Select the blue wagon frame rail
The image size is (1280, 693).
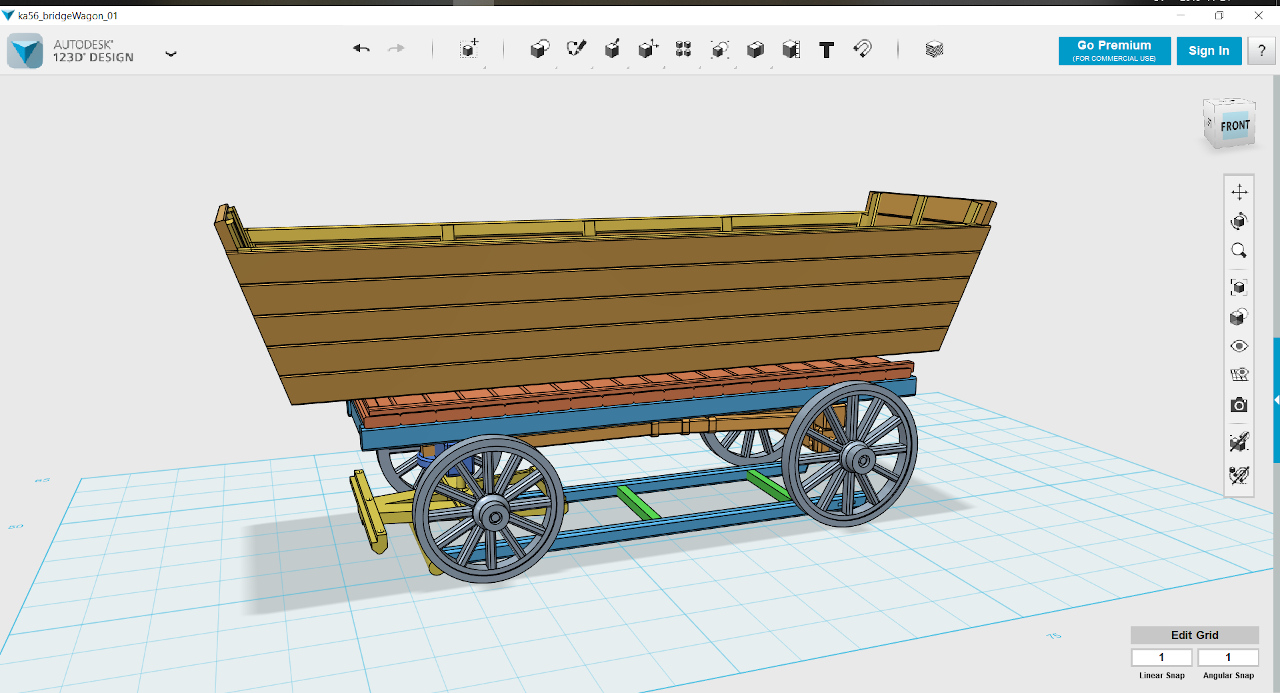640,412
